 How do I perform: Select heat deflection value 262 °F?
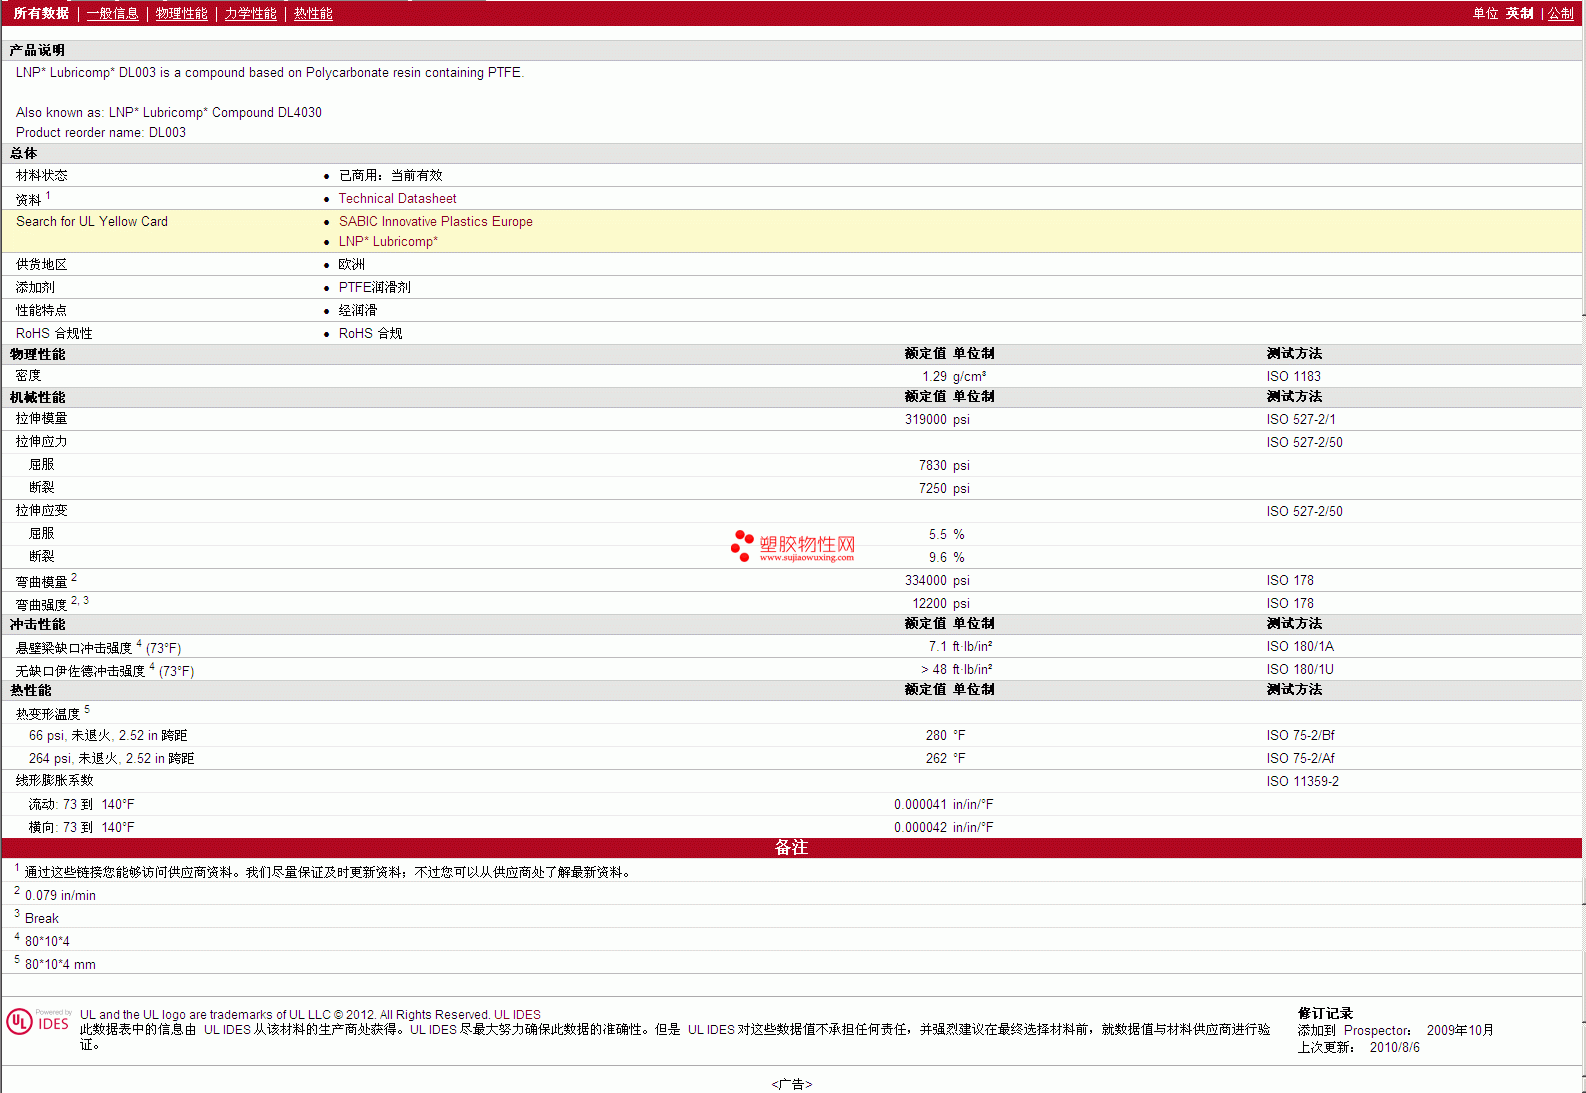[945, 758]
